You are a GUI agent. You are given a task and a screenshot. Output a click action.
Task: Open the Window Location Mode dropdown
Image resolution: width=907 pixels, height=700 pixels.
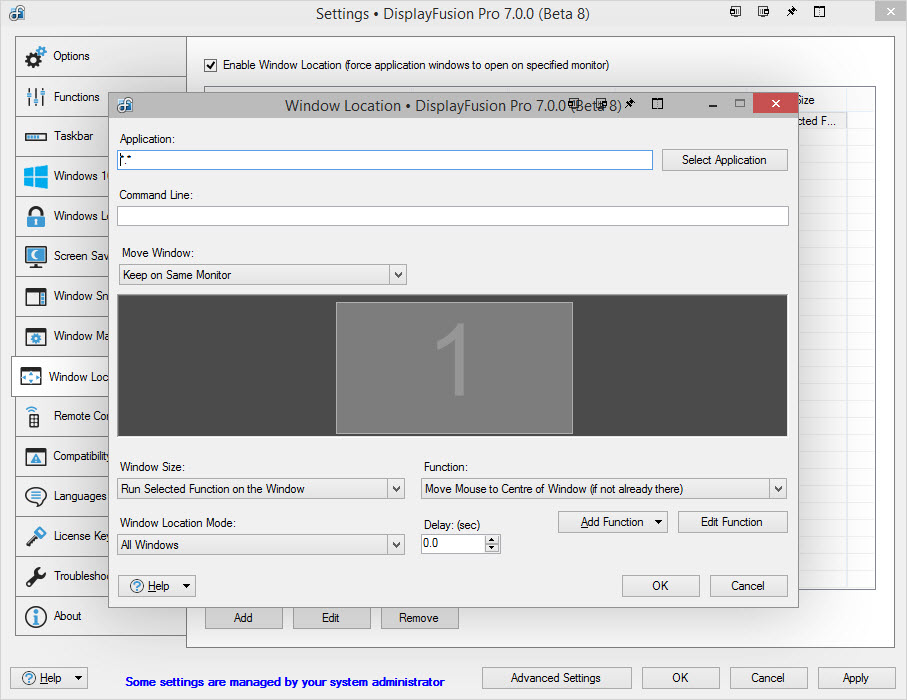pos(396,545)
